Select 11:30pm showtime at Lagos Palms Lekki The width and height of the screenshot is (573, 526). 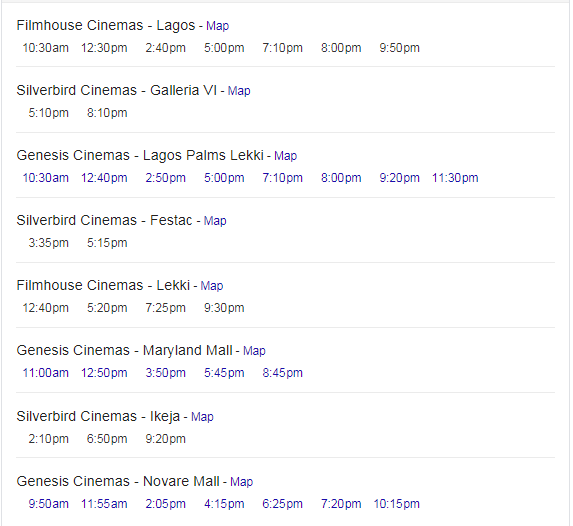coord(455,178)
